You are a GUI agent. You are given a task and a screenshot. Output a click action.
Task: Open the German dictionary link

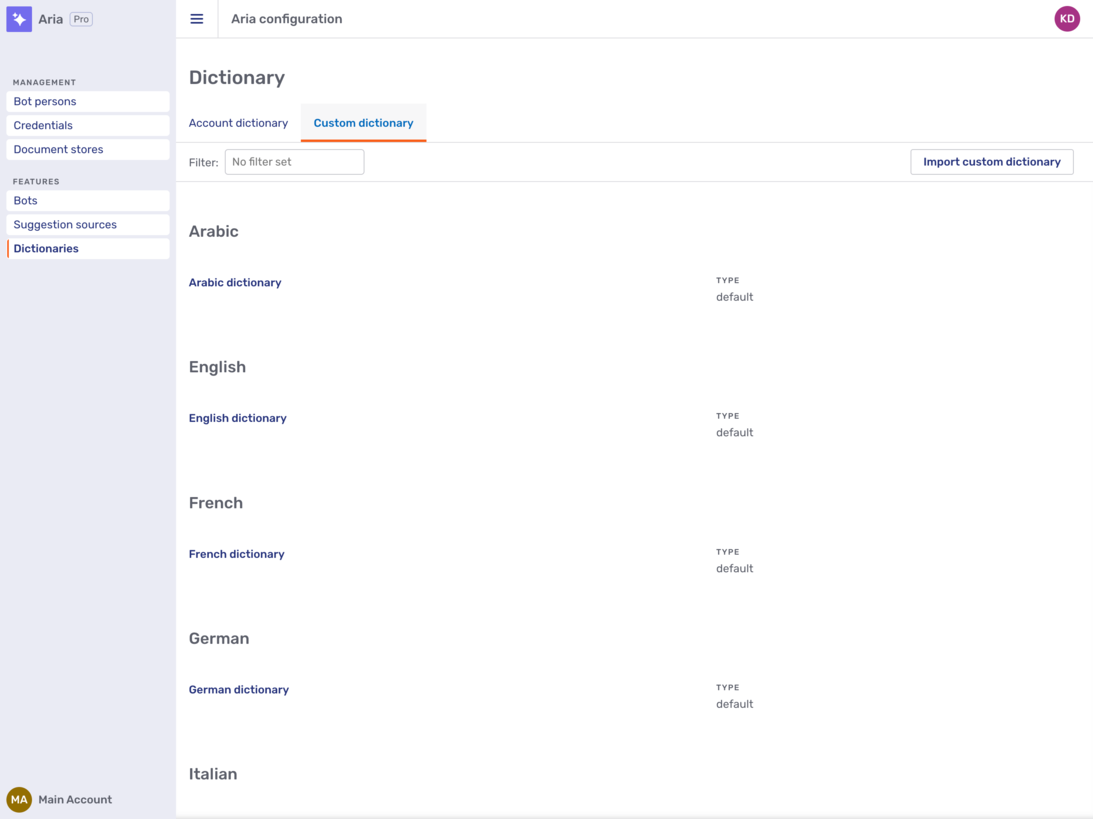tap(238, 689)
